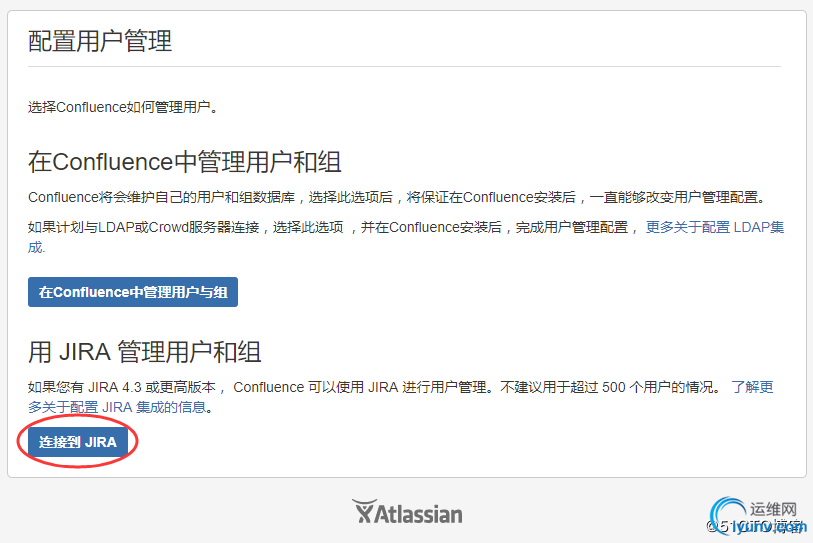
Task: Select the 用 JIRA 管理用户和组 heading
Action: (145, 352)
